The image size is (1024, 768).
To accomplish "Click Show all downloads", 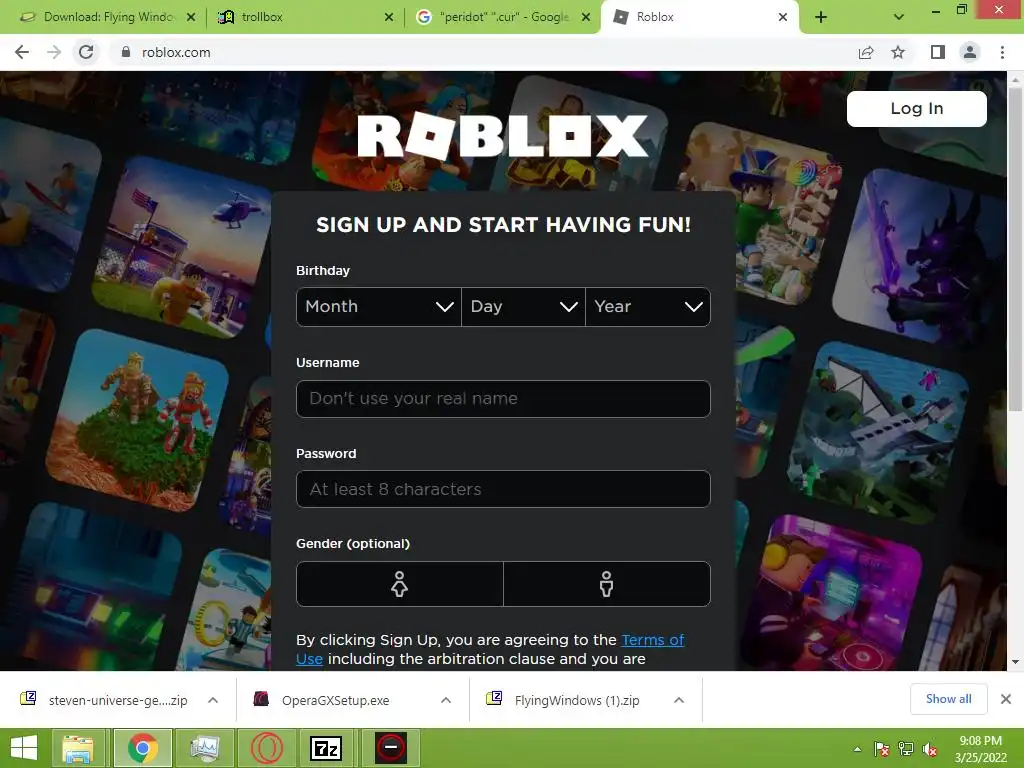I will (x=948, y=699).
